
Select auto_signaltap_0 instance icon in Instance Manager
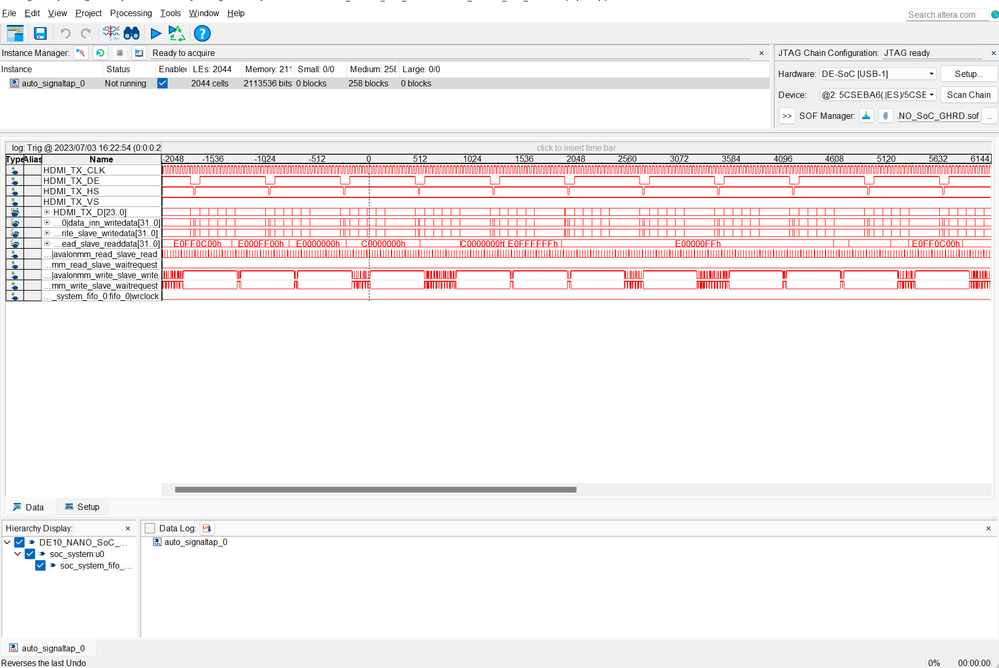[x=14, y=84]
